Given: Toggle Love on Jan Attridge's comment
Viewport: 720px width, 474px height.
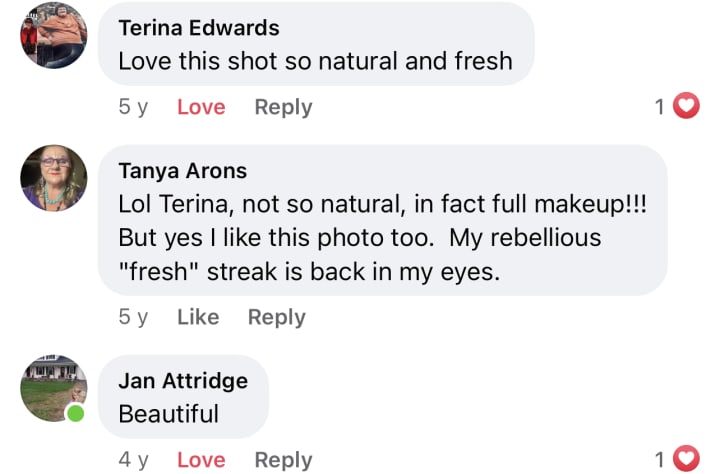Looking at the screenshot, I should click(201, 459).
